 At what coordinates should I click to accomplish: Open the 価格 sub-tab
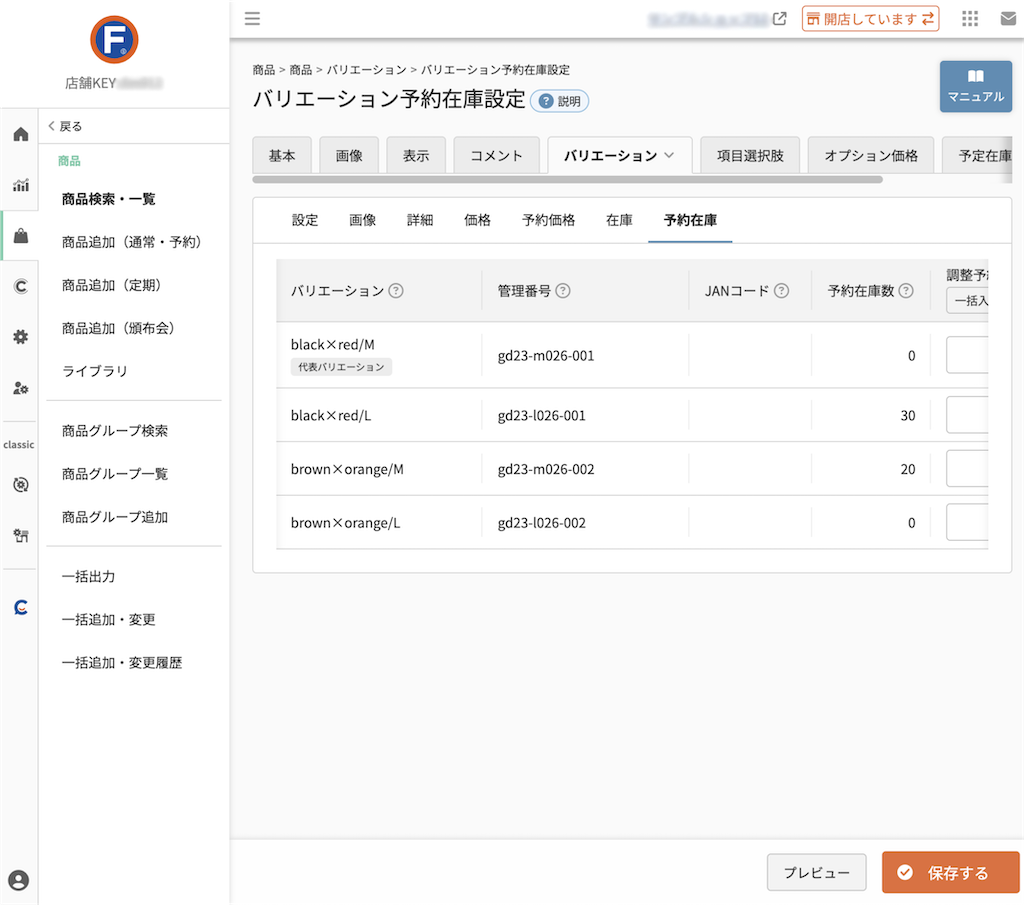[477, 220]
